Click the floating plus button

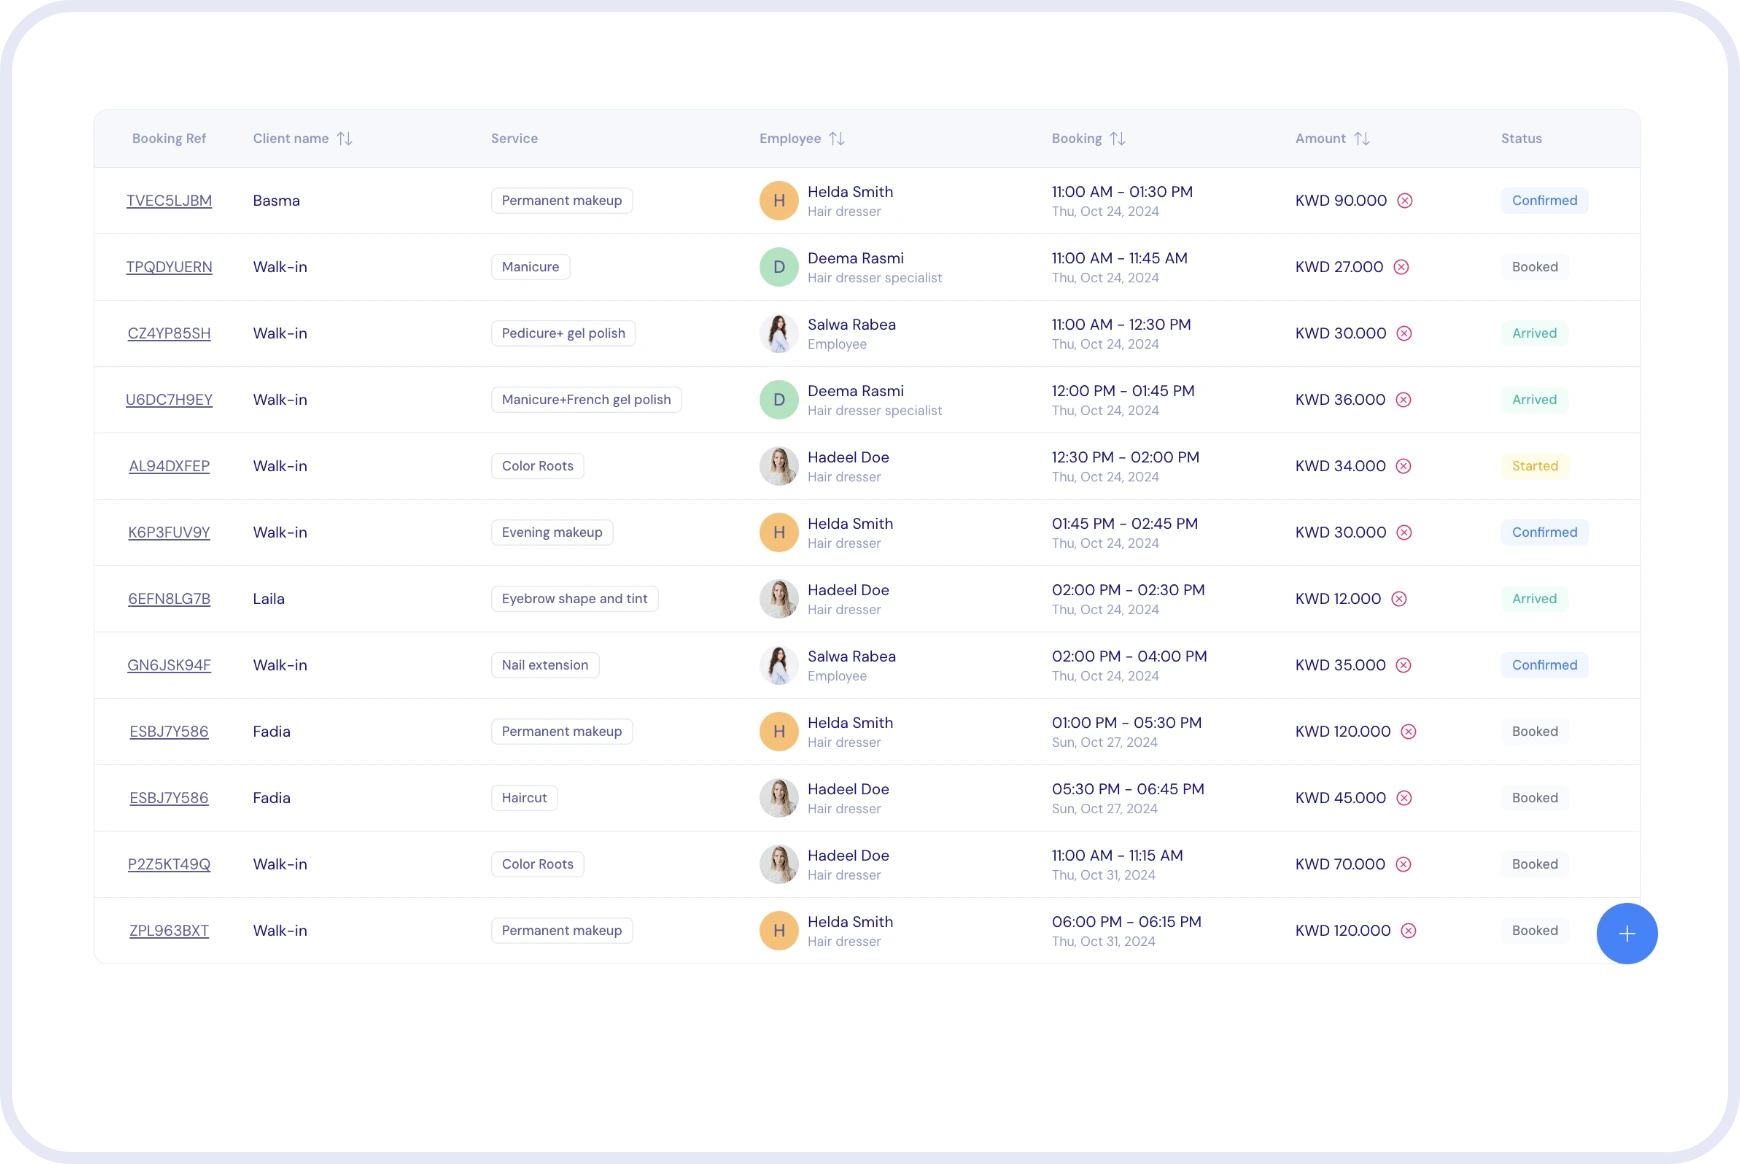coord(1626,933)
